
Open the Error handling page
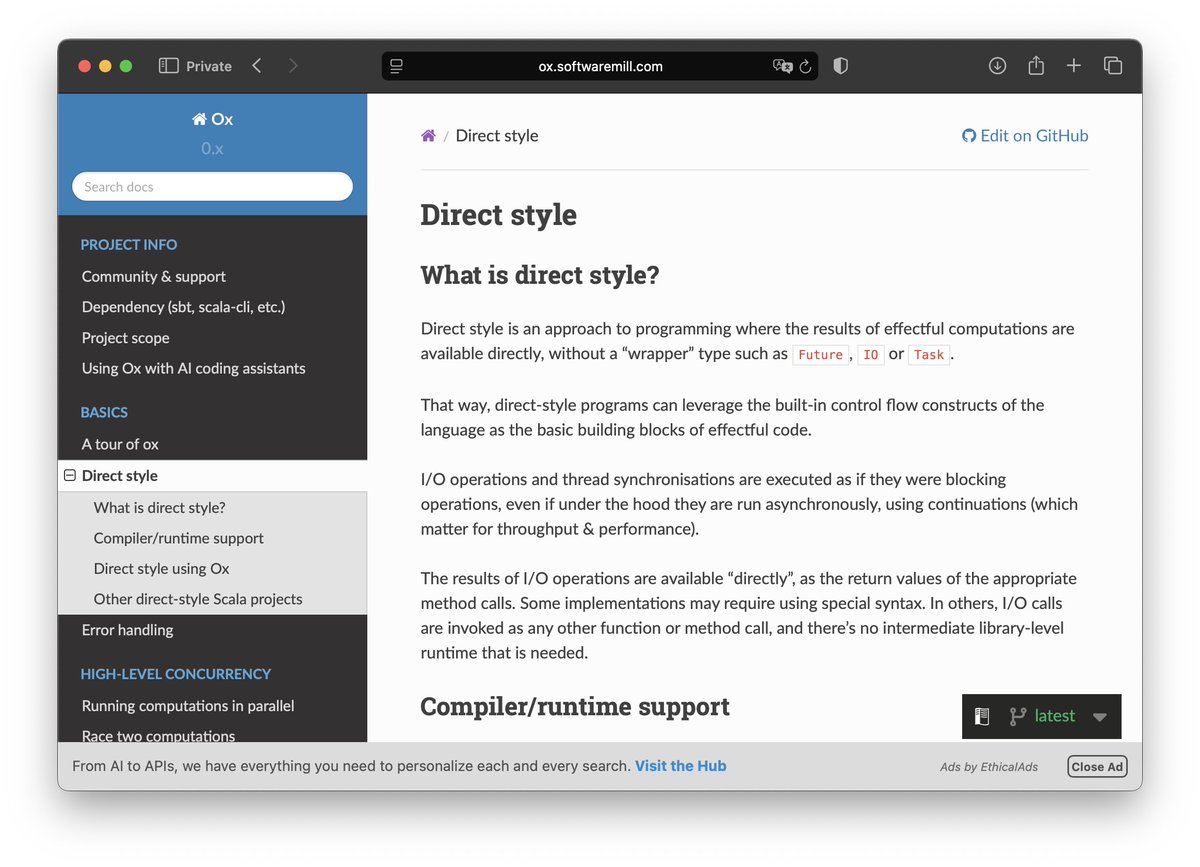tap(128, 630)
